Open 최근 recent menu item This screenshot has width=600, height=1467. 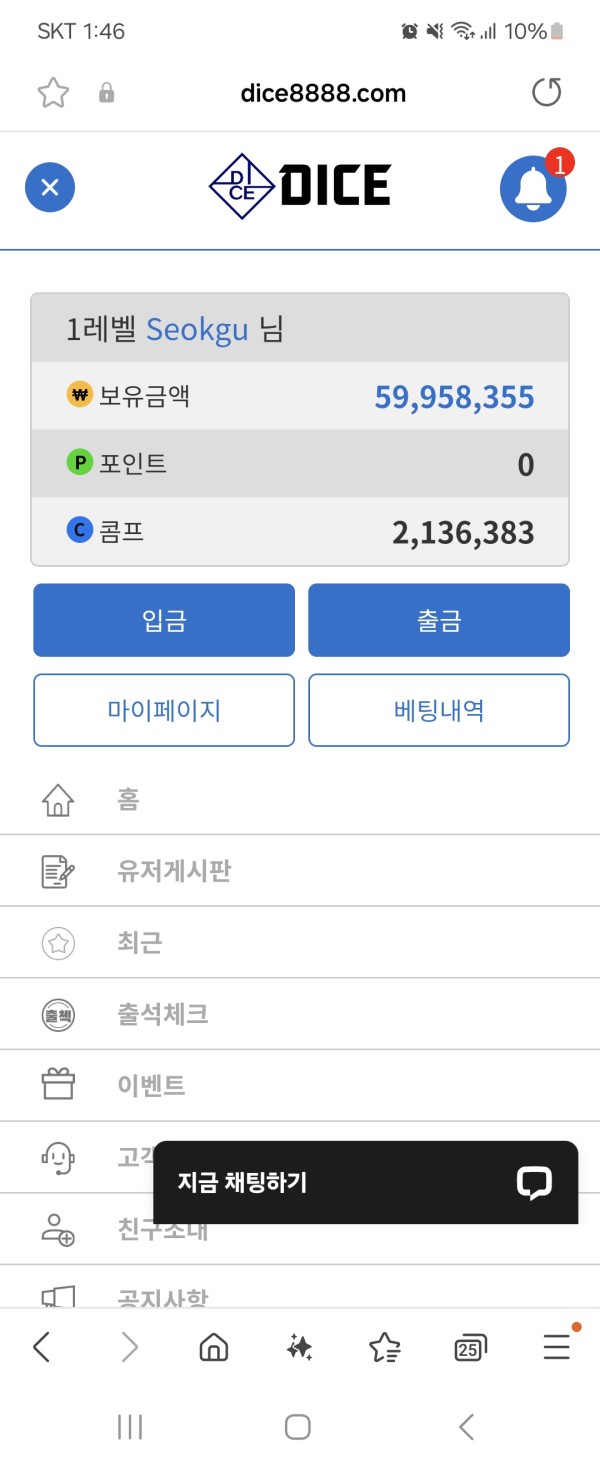pyautogui.click(x=300, y=942)
